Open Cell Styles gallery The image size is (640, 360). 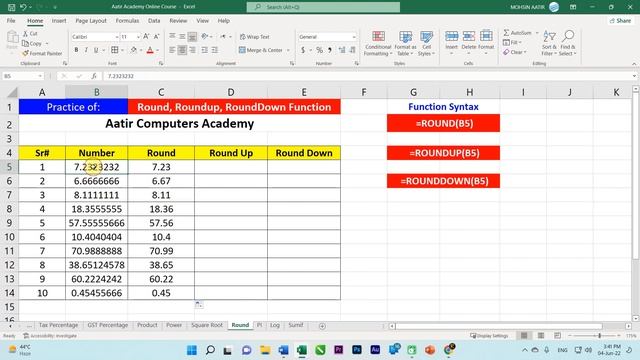point(427,43)
